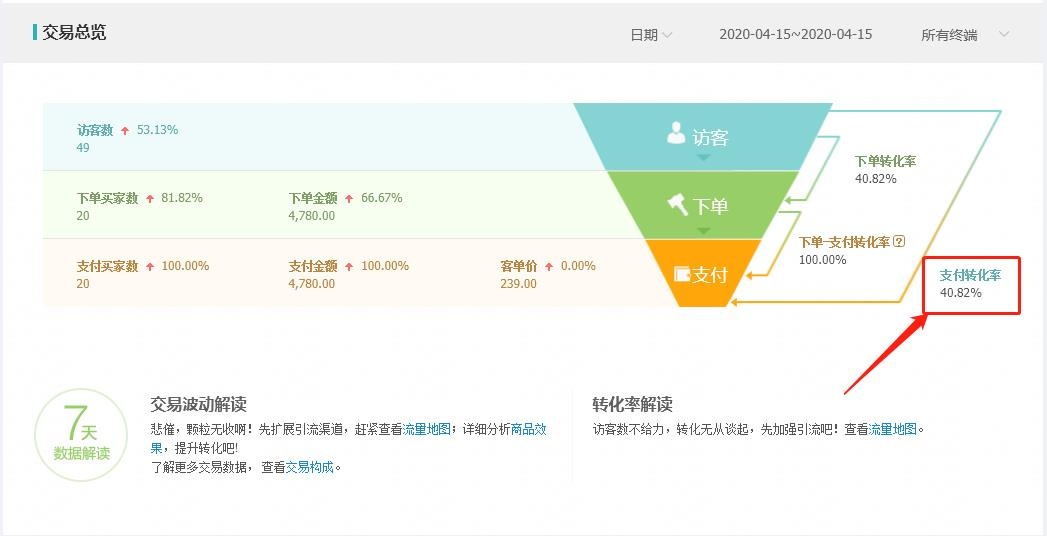Click the 7天 数据解读 circle badge

(x=81, y=435)
